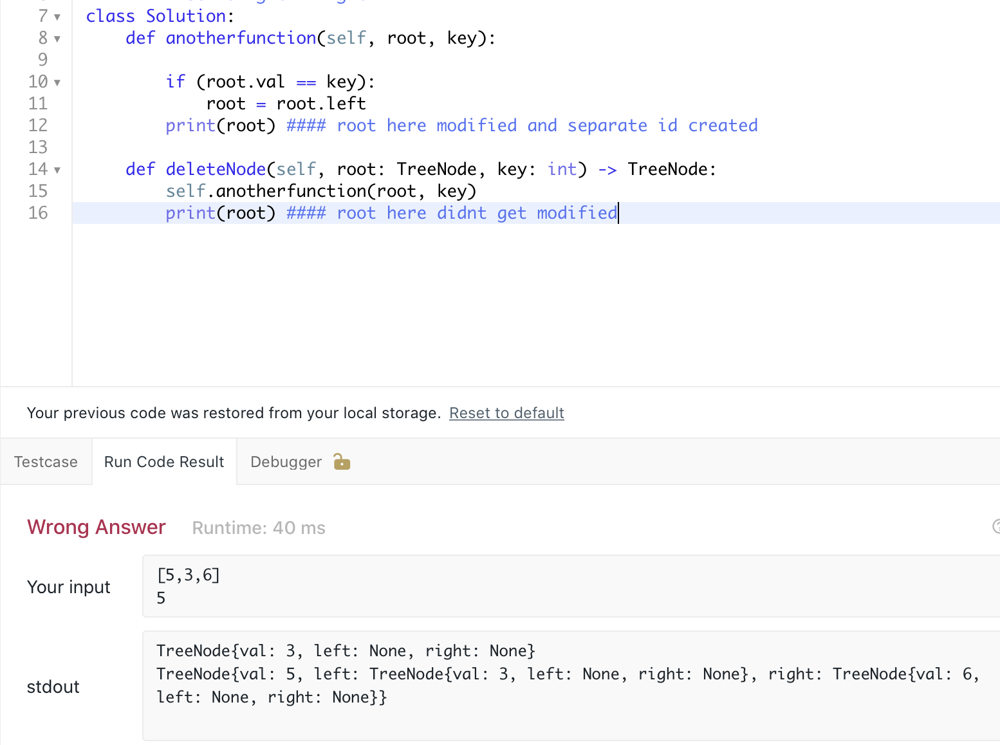Place cursor on the self.anotherfunction call line
Image resolution: width=1000 pixels, height=745 pixels.
click(320, 191)
